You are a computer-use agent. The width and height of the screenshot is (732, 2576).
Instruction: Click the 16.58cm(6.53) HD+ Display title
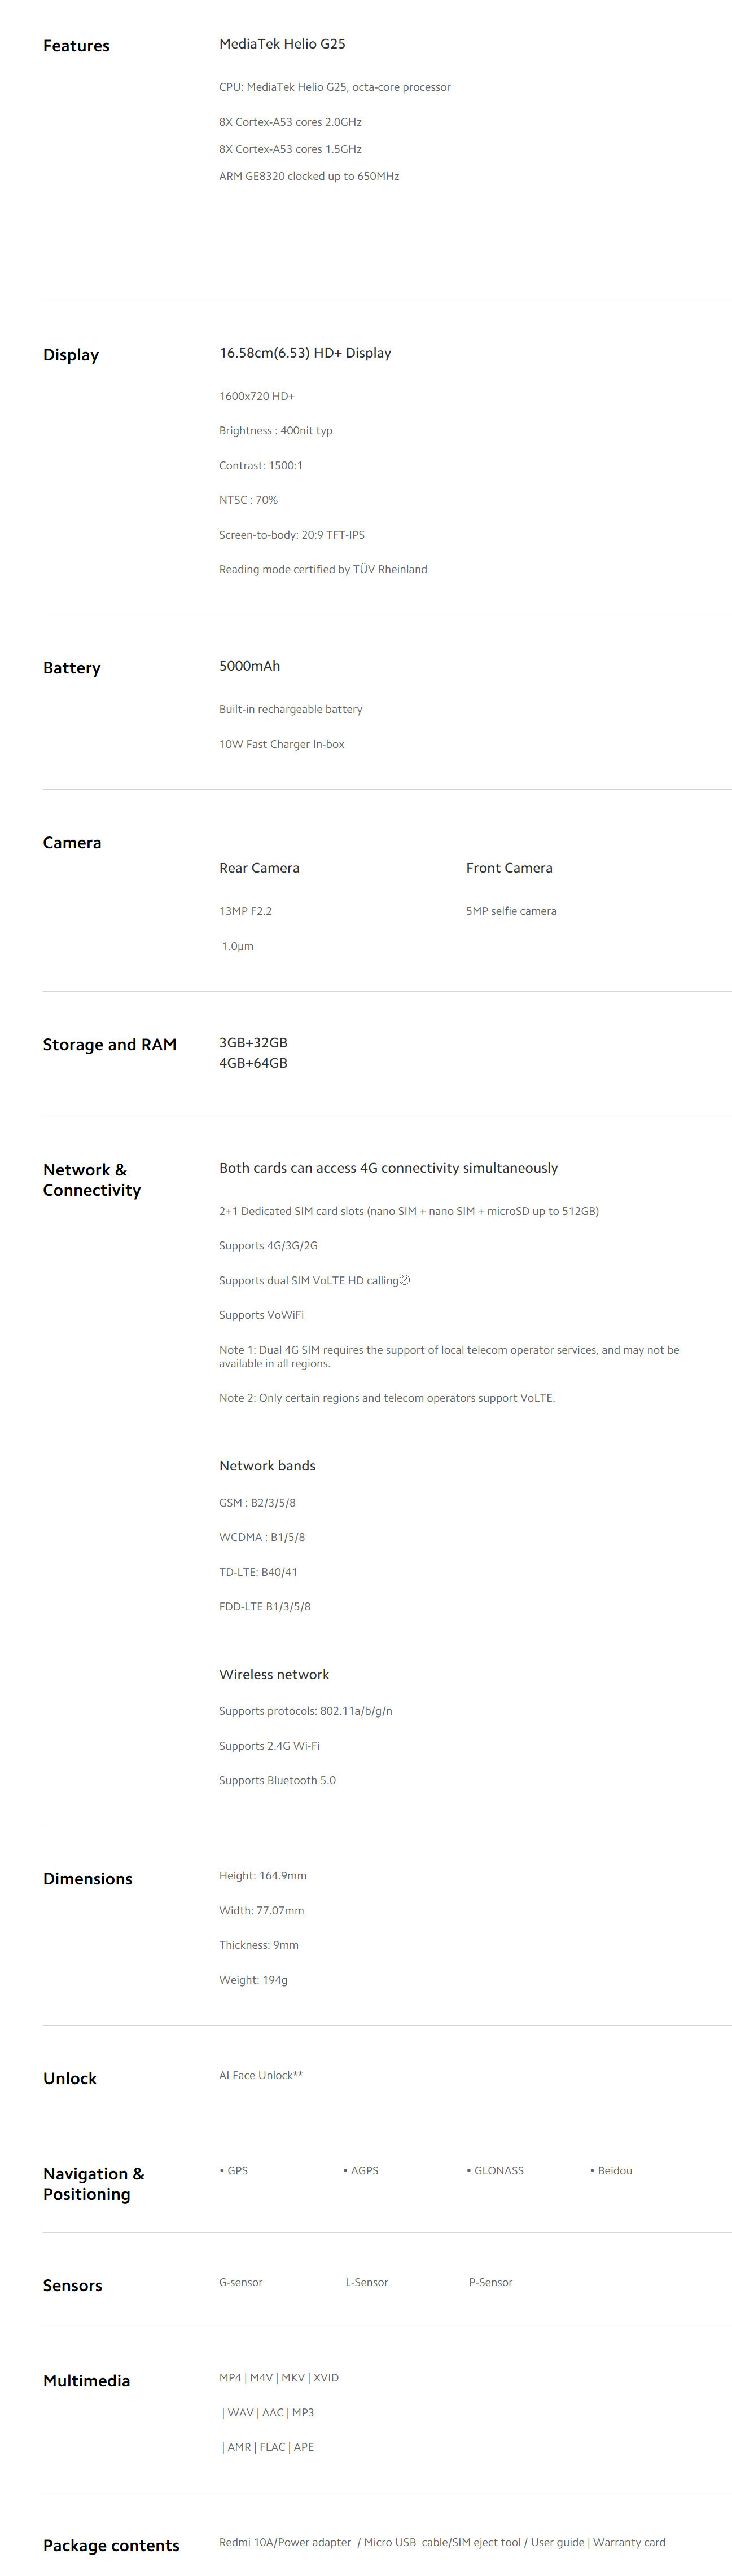[305, 353]
